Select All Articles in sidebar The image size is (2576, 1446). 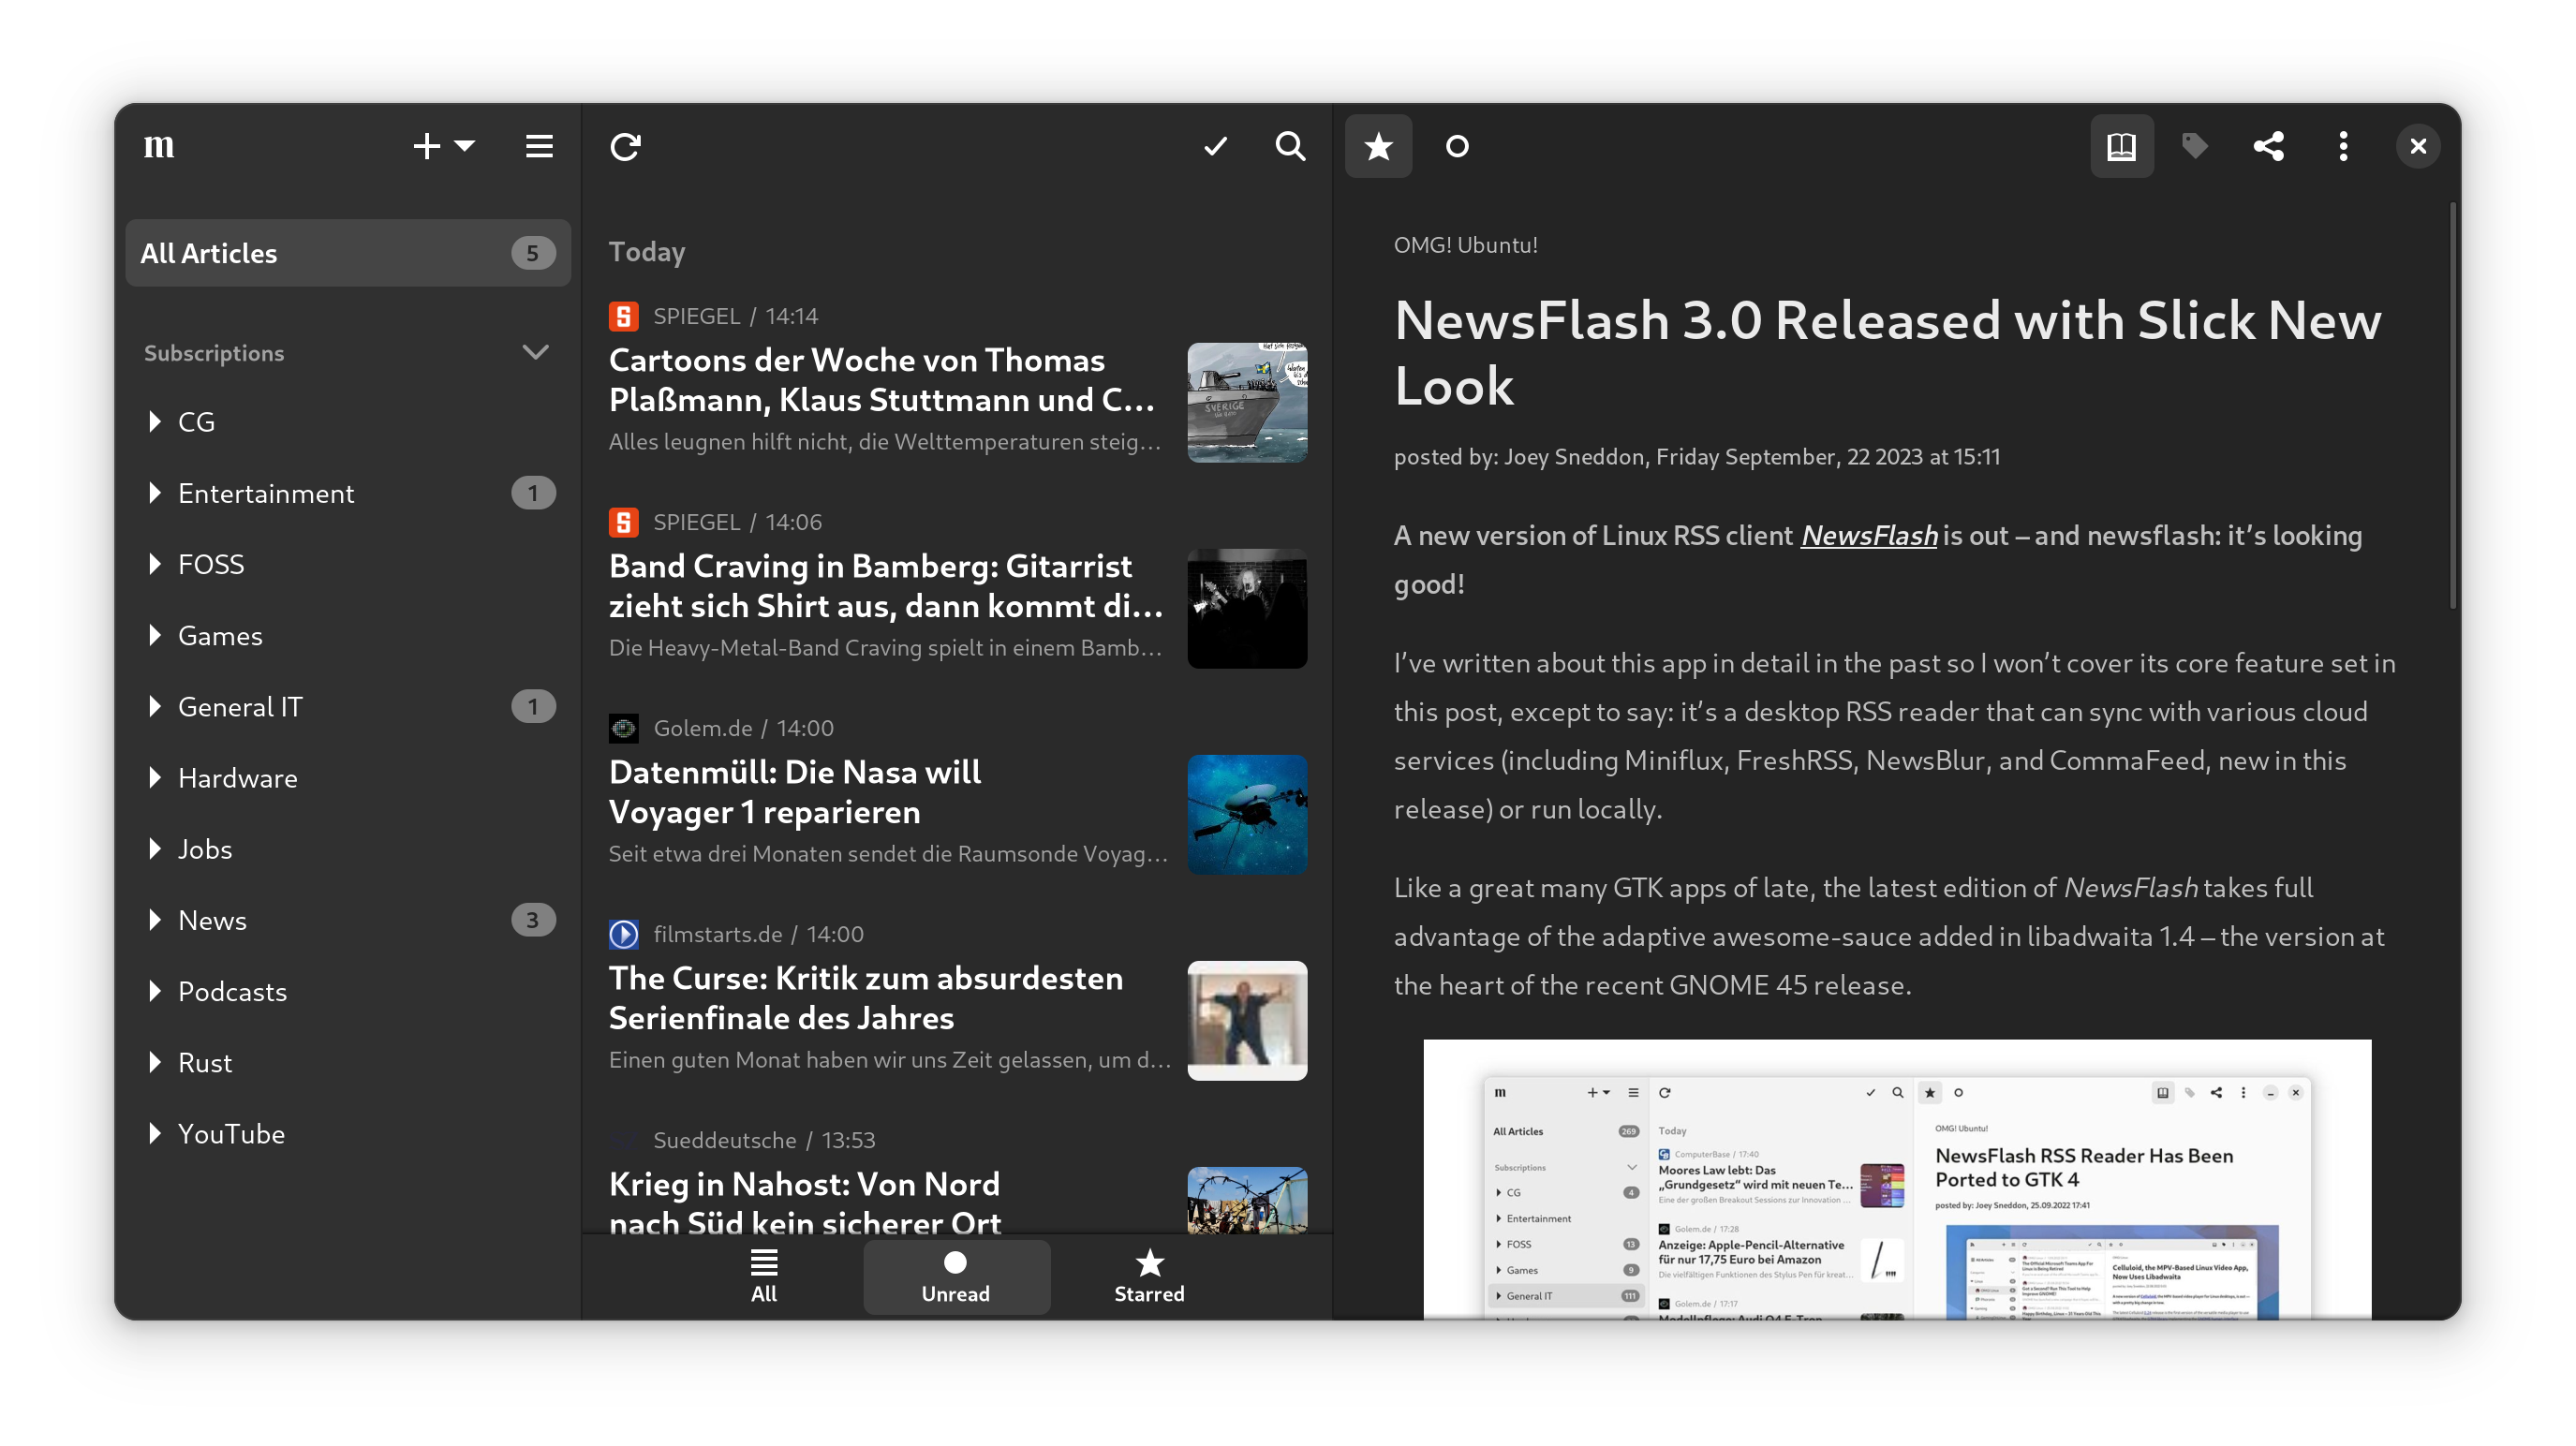[x=347, y=253]
